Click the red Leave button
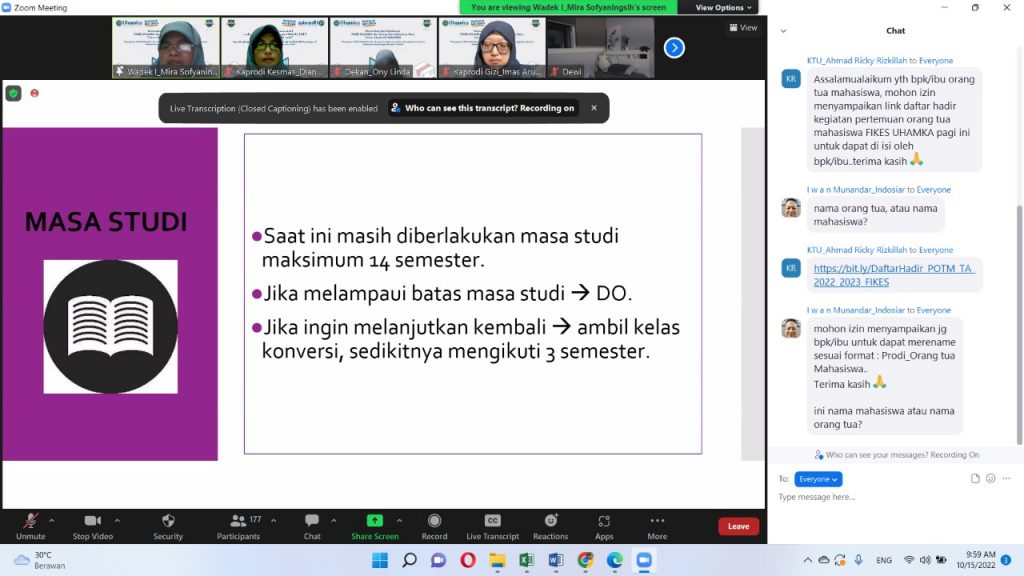This screenshot has height=576, width=1024. [x=738, y=526]
